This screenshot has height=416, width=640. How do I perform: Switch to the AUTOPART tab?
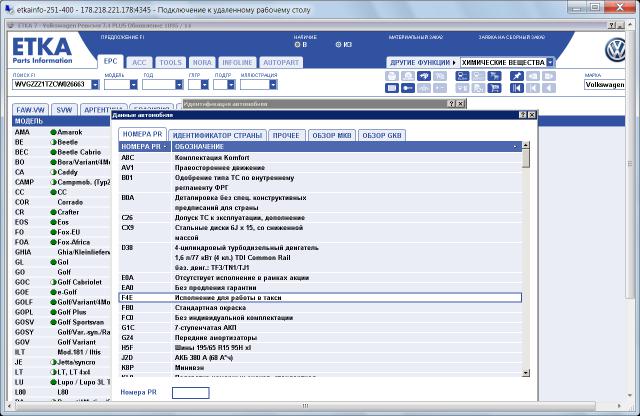tap(281, 62)
